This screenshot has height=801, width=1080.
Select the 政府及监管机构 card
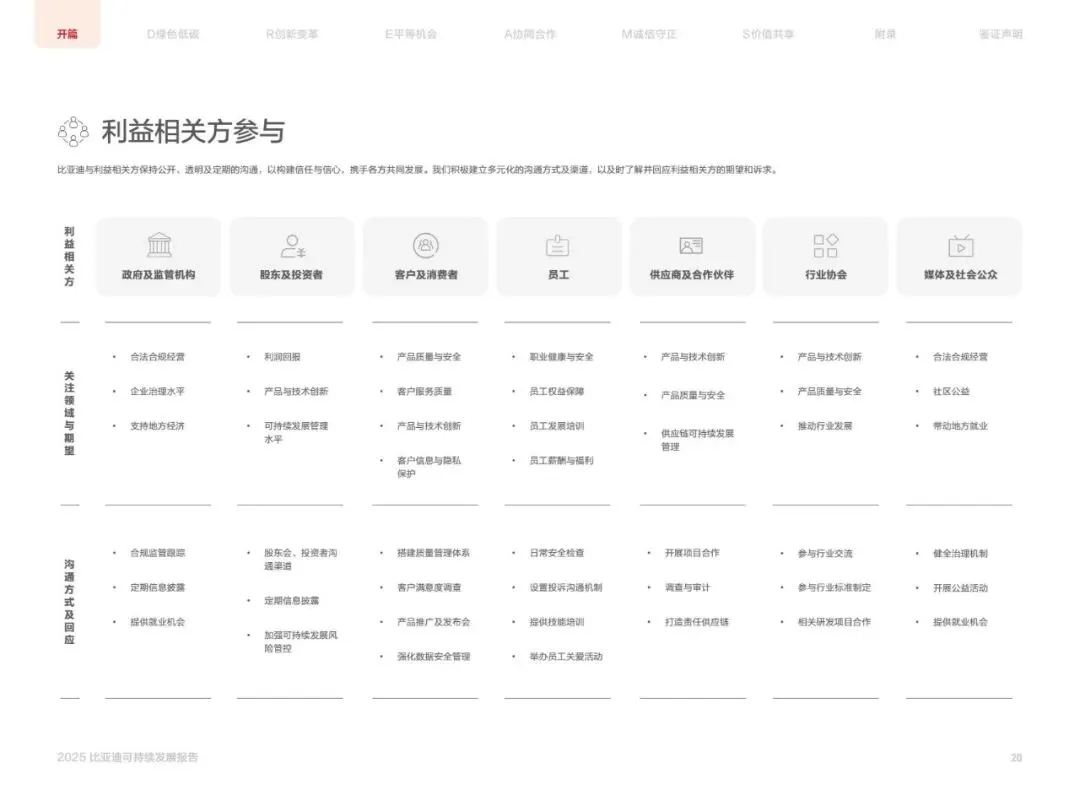[x=158, y=257]
